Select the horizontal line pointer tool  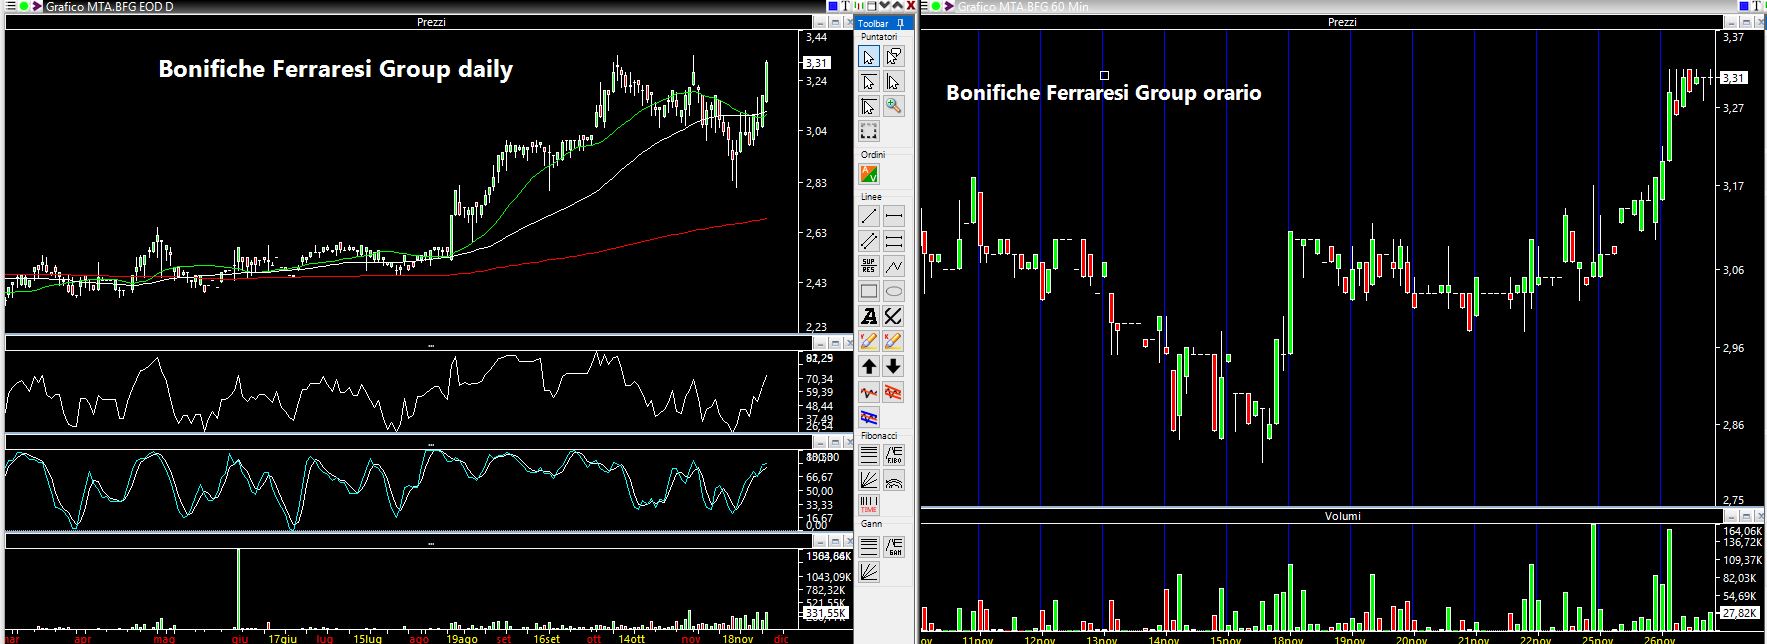tap(868, 82)
